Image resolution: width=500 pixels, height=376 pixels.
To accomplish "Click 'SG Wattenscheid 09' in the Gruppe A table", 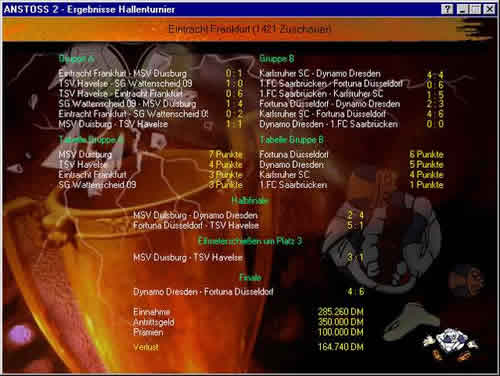I will click(97, 185).
